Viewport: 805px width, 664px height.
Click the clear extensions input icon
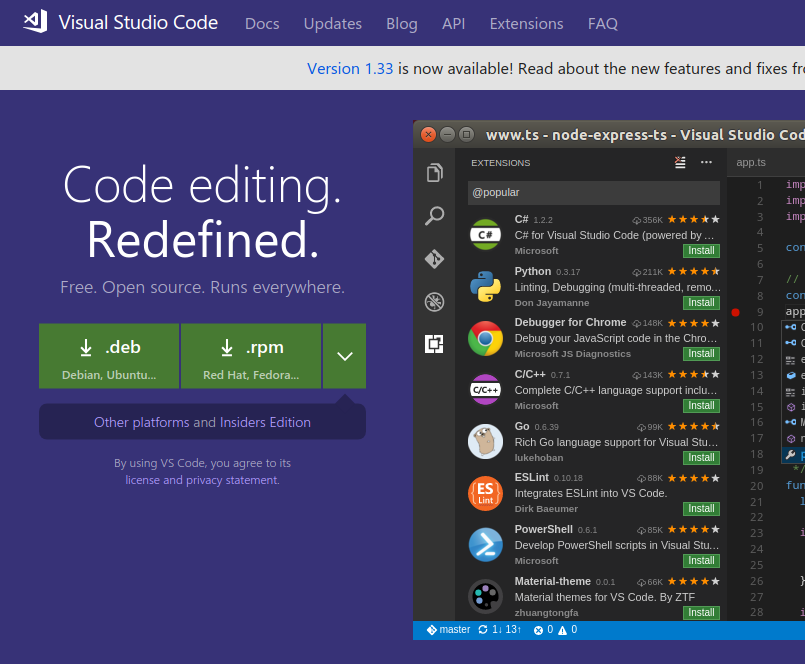click(680, 163)
